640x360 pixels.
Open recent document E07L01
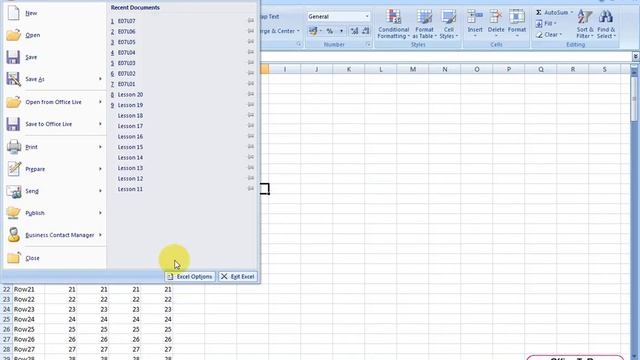coord(126,84)
